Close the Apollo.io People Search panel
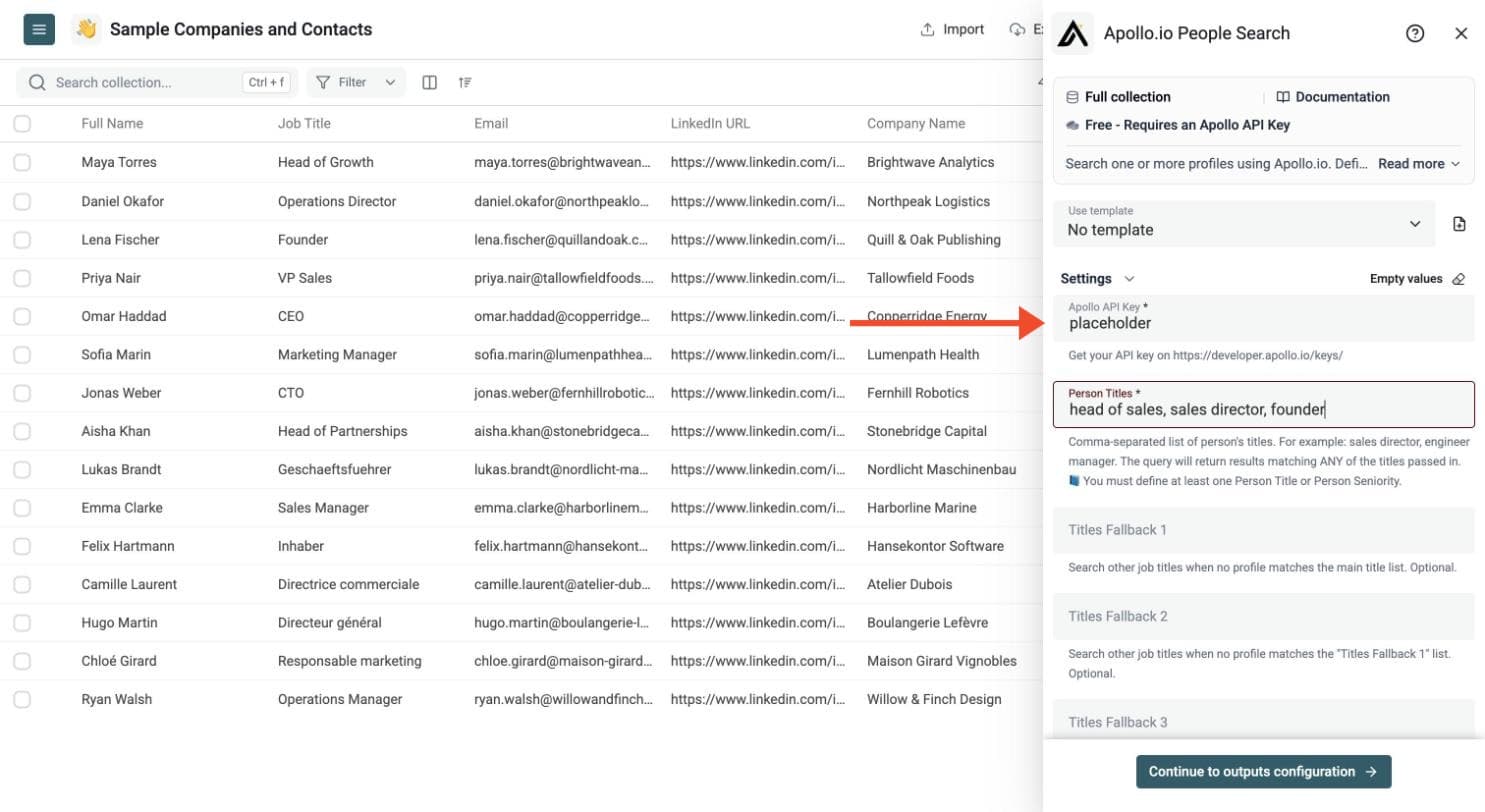This screenshot has width=1485, height=812. pos(1461,33)
